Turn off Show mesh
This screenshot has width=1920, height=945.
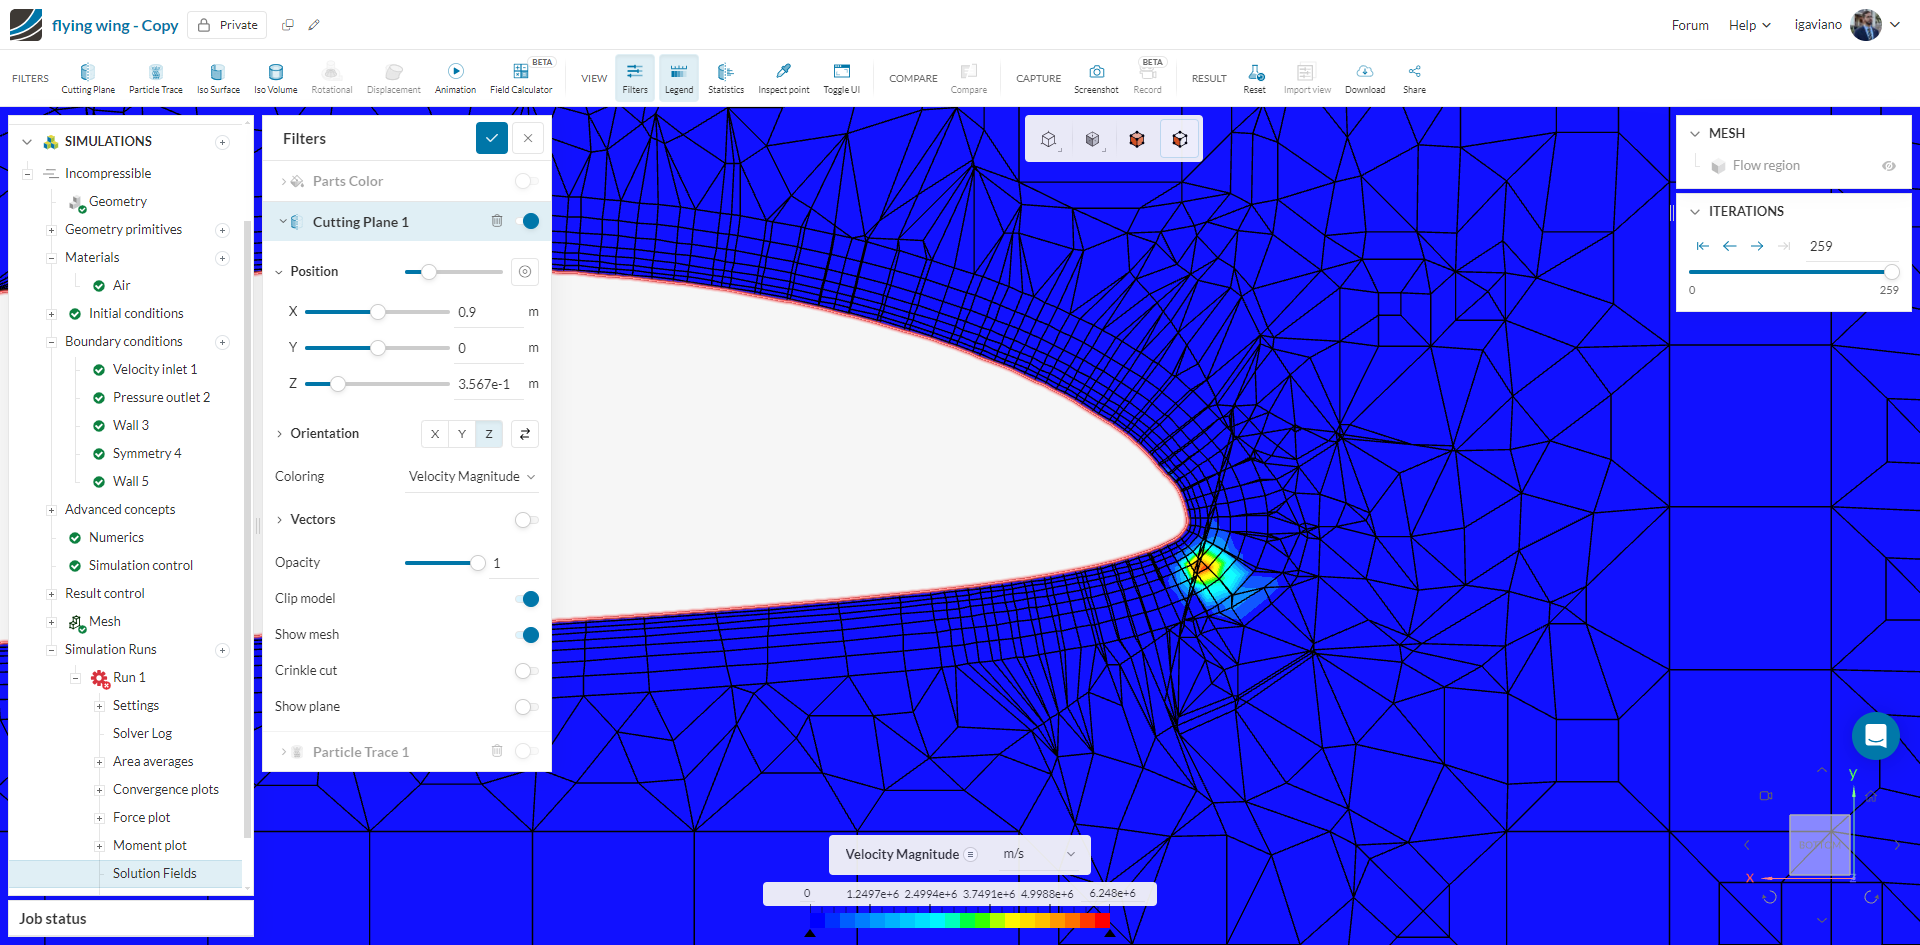pos(527,635)
